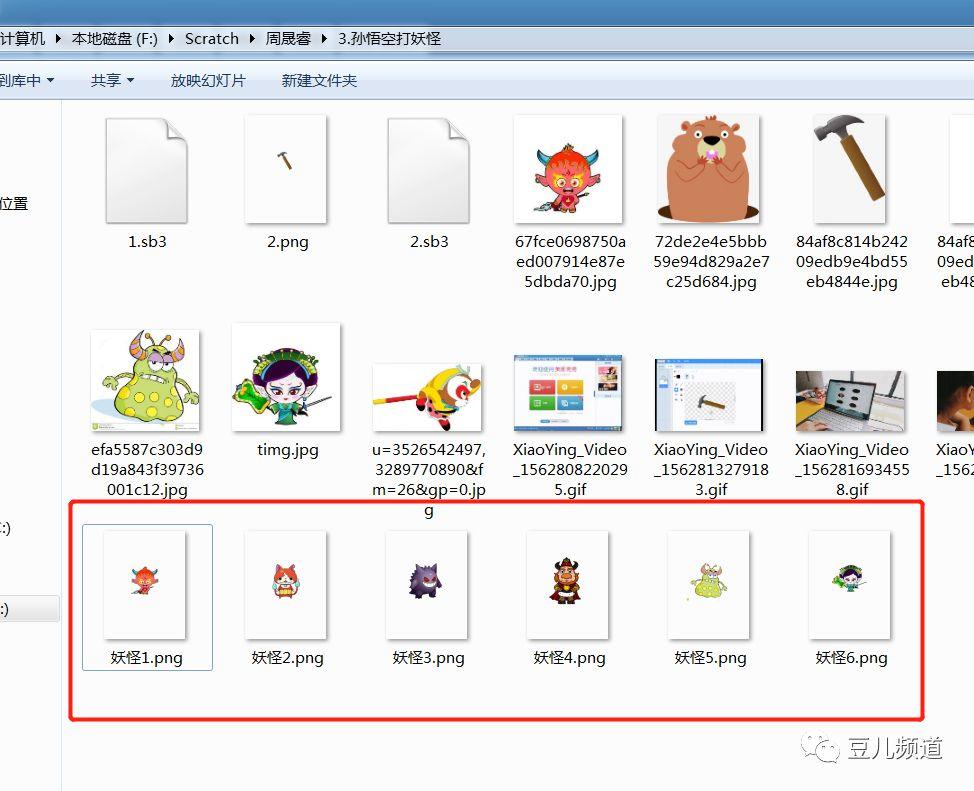Navigate to 周晟睿 folder in breadcrumb

point(288,39)
